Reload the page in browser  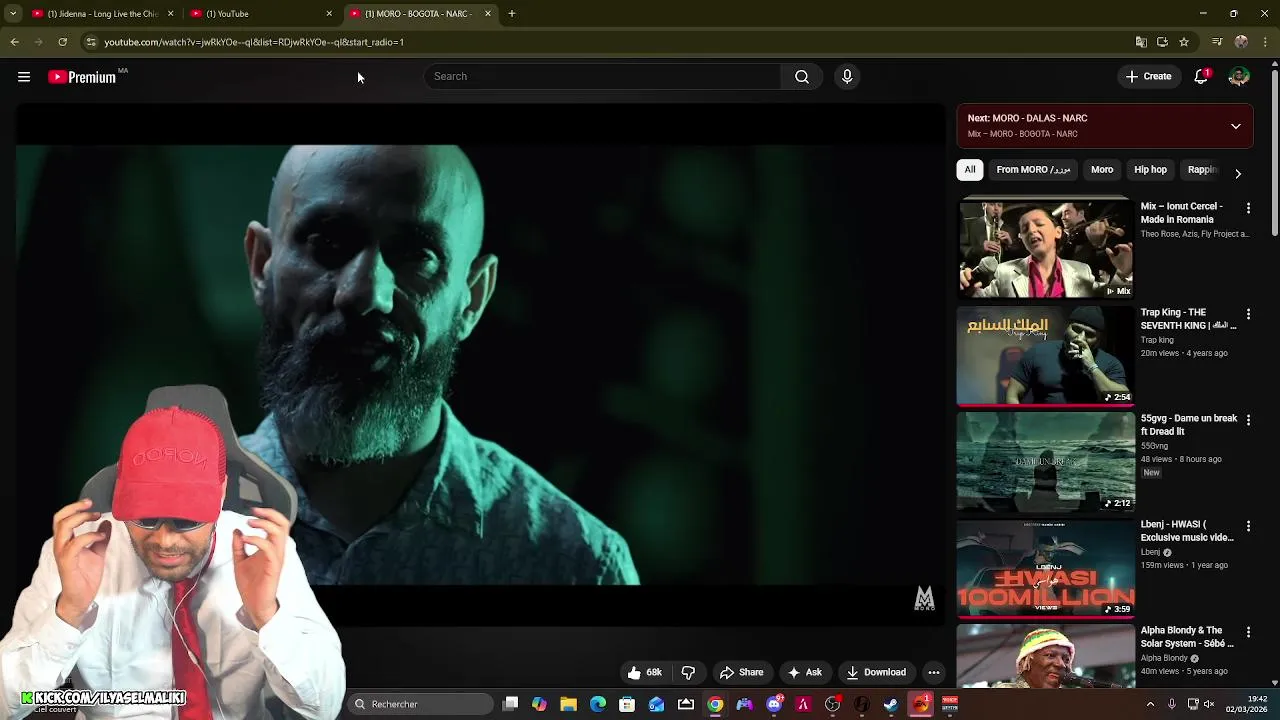tap(62, 42)
